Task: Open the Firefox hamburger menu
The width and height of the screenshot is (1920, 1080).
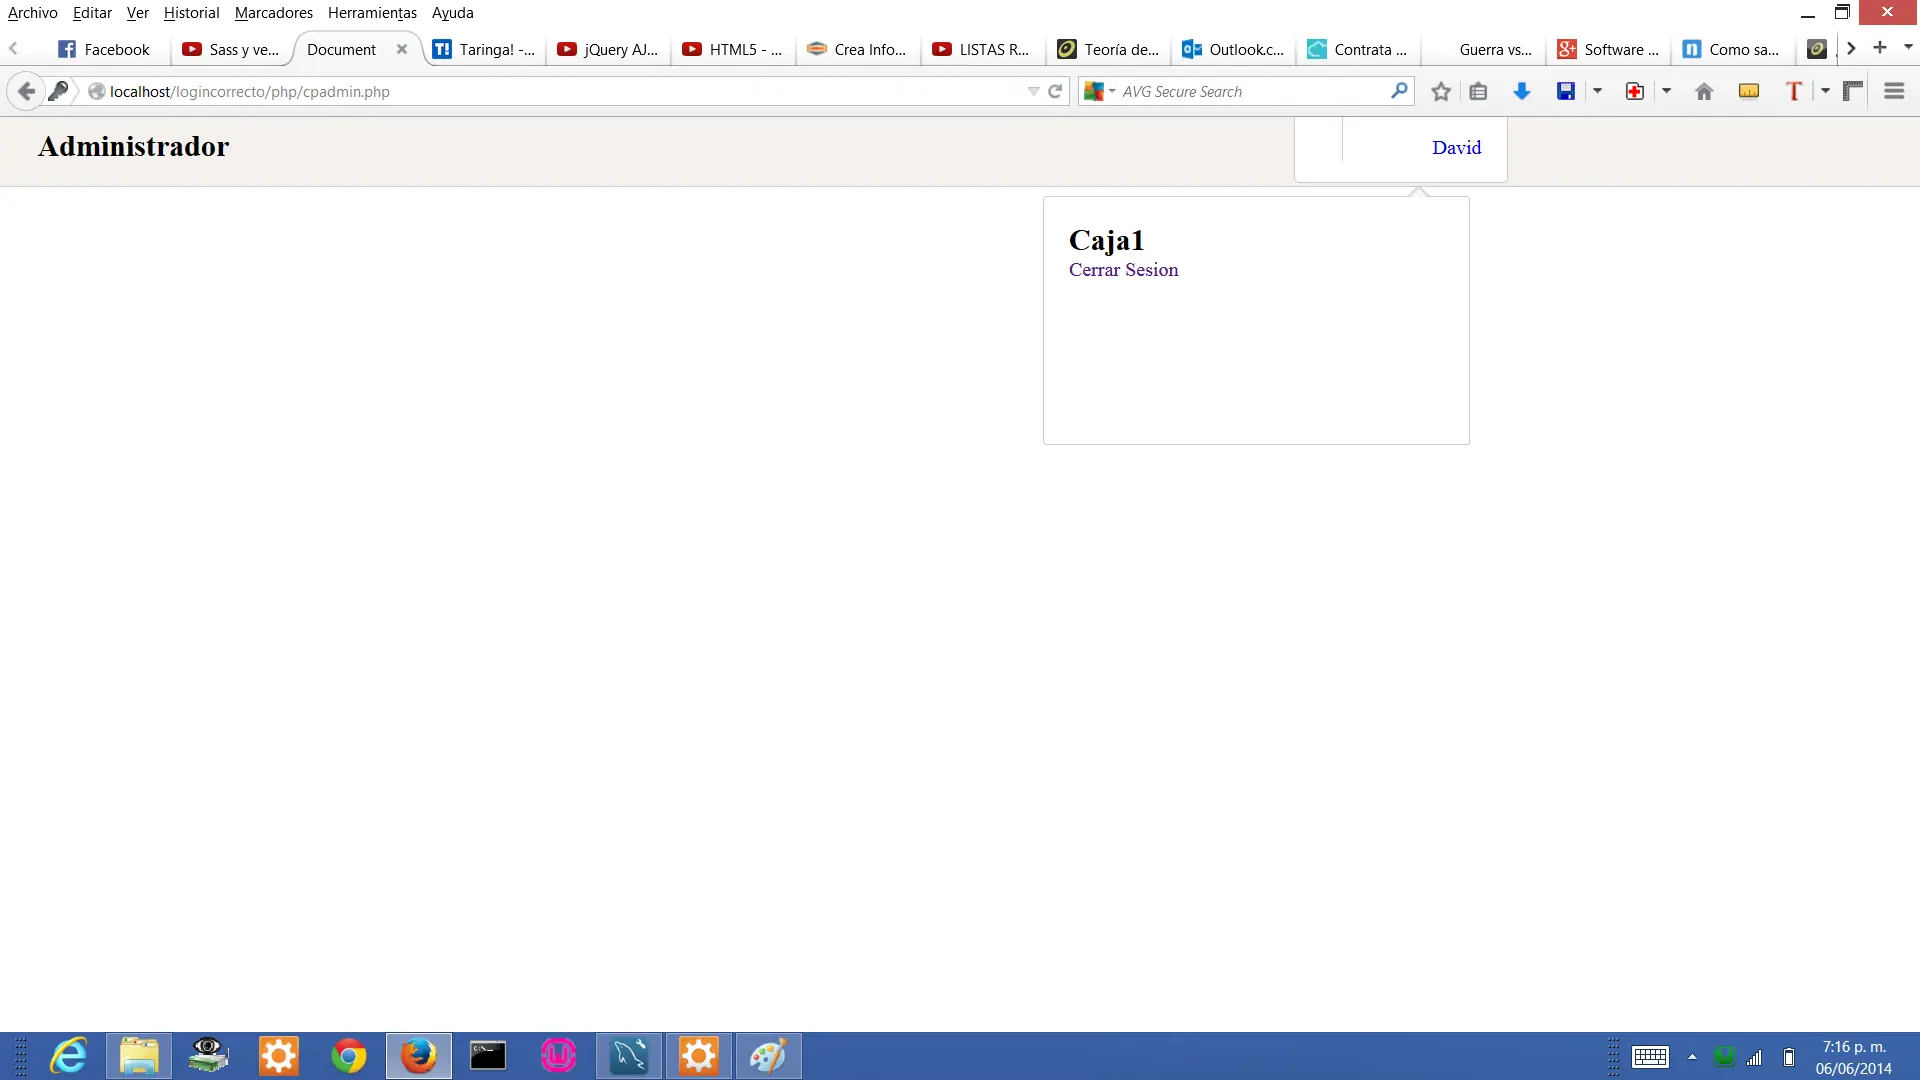Action: tap(1894, 91)
